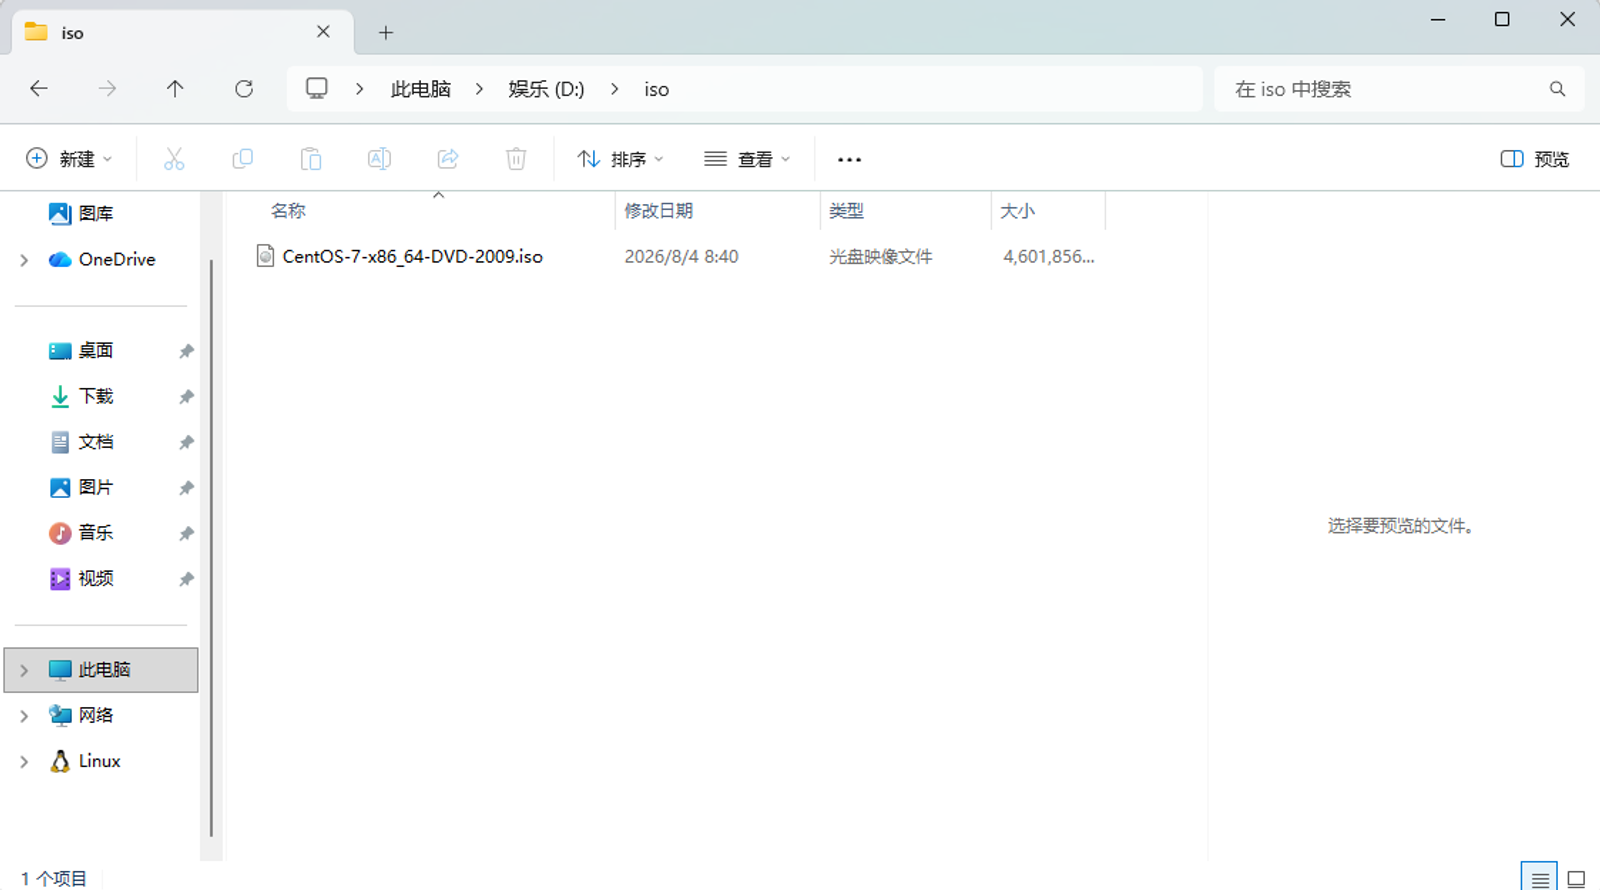
Task: Expand the OneDrive tree node
Action: (x=24, y=260)
